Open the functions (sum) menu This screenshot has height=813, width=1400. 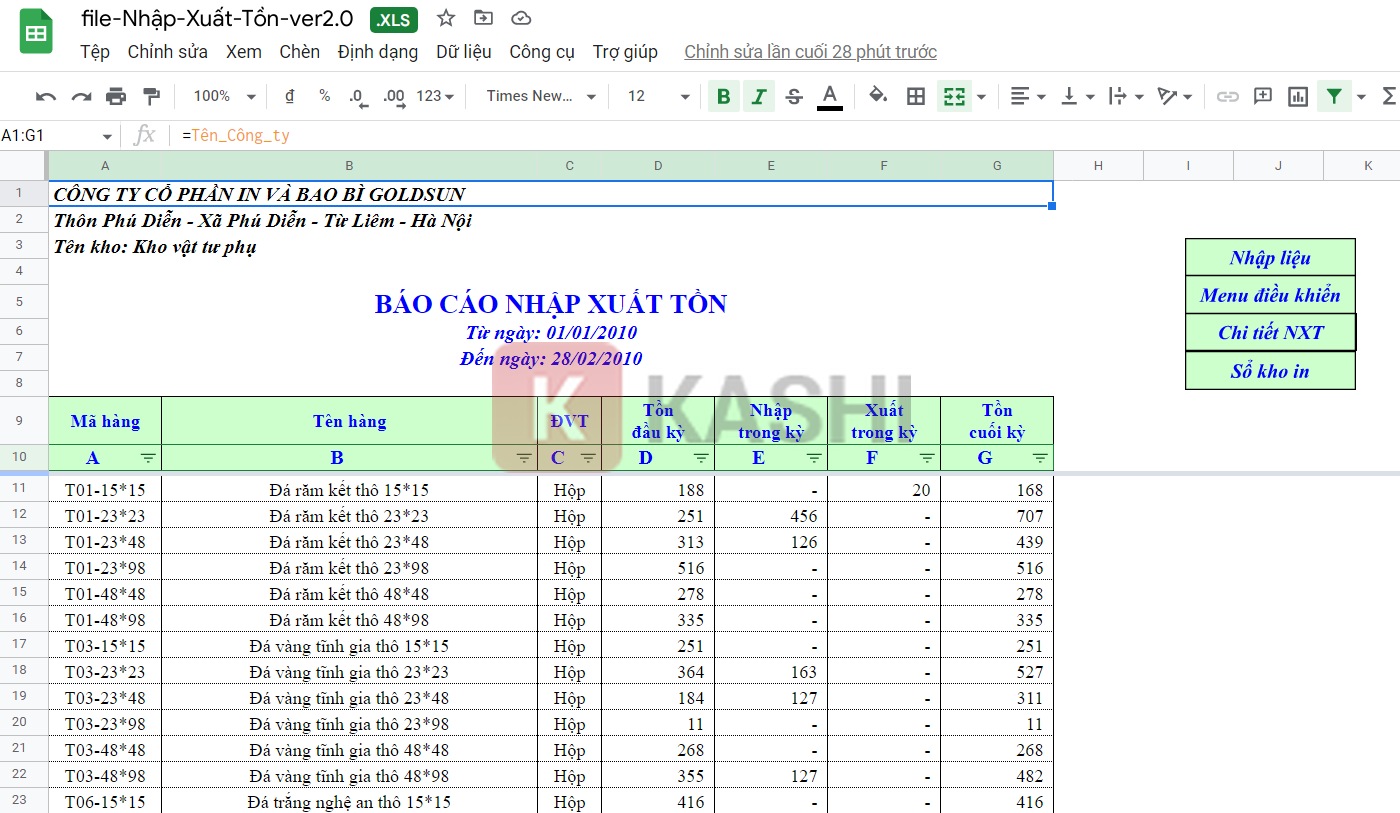click(x=1383, y=96)
